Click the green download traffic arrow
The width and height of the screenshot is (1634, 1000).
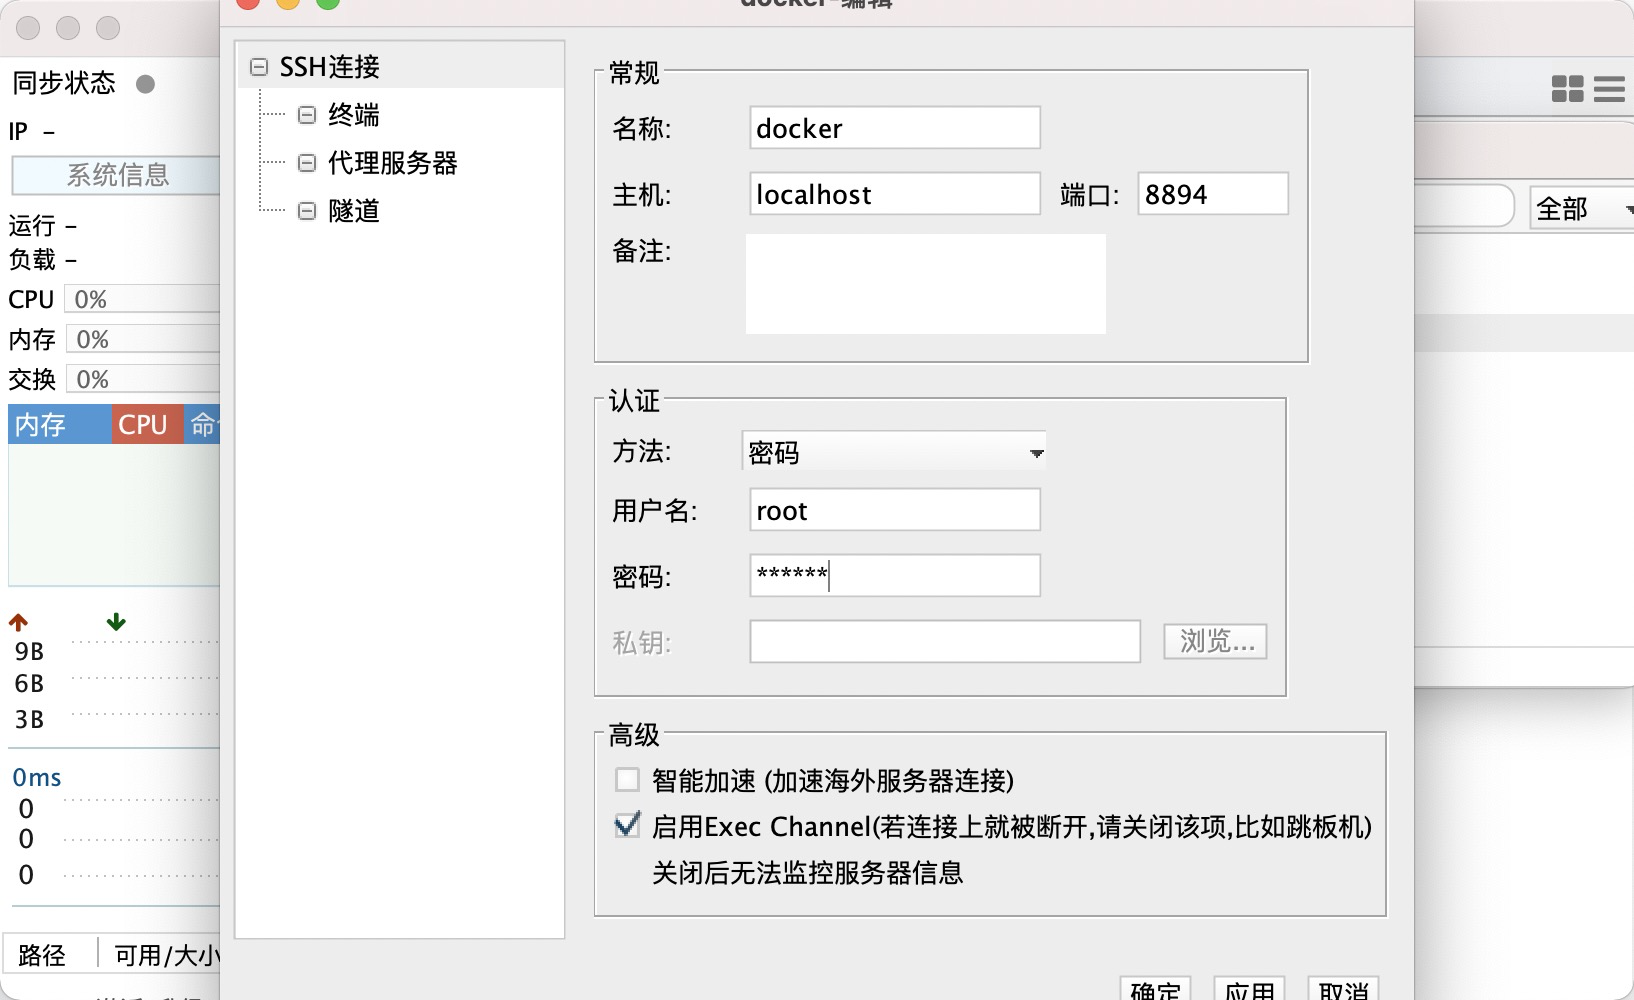116,622
